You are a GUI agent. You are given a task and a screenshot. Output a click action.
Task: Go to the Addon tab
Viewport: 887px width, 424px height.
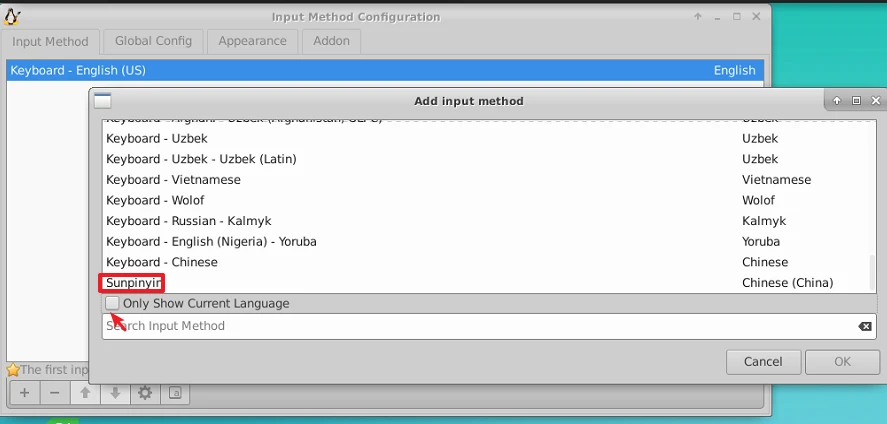pos(332,41)
